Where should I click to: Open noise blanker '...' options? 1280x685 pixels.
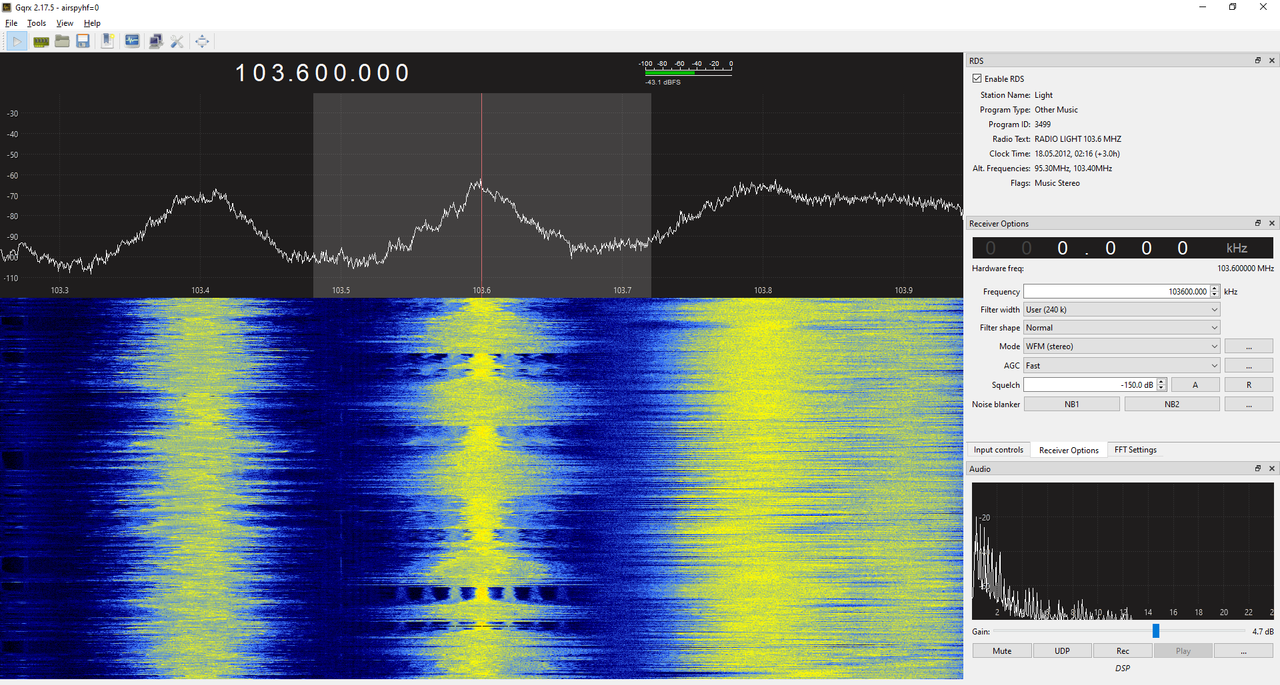pyautogui.click(x=1248, y=404)
